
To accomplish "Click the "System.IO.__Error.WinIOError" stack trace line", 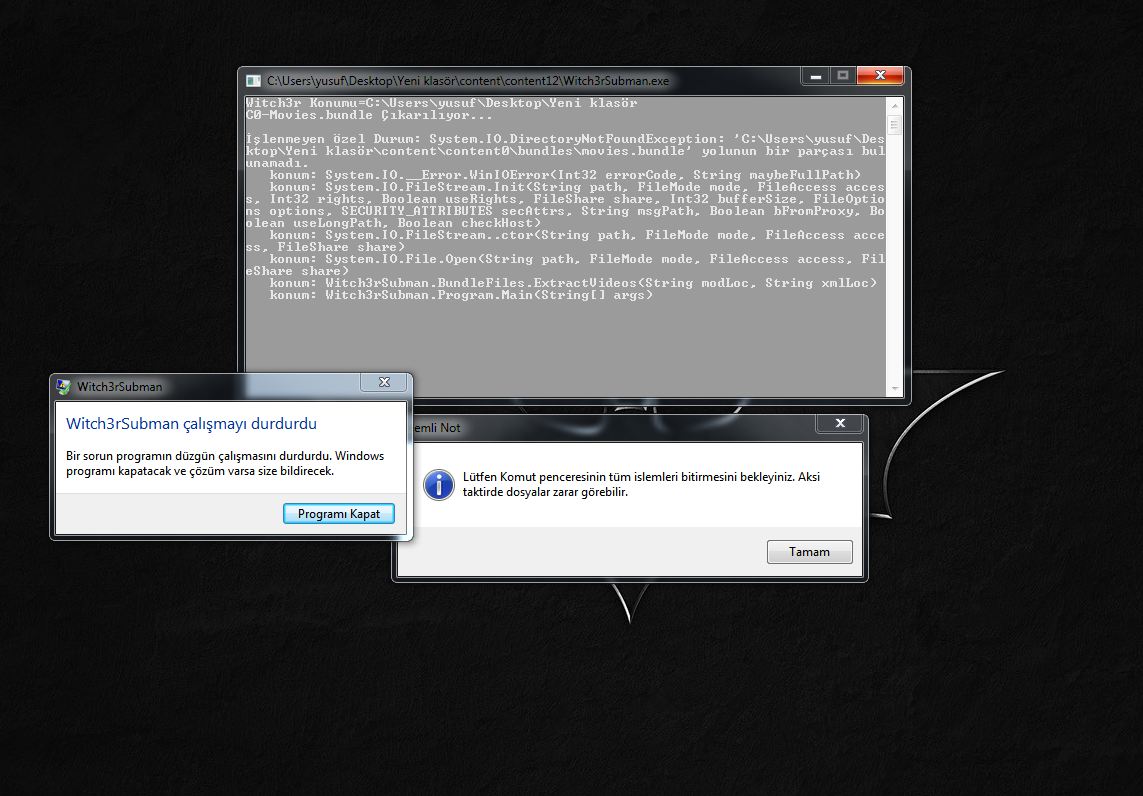I will [x=565, y=175].
